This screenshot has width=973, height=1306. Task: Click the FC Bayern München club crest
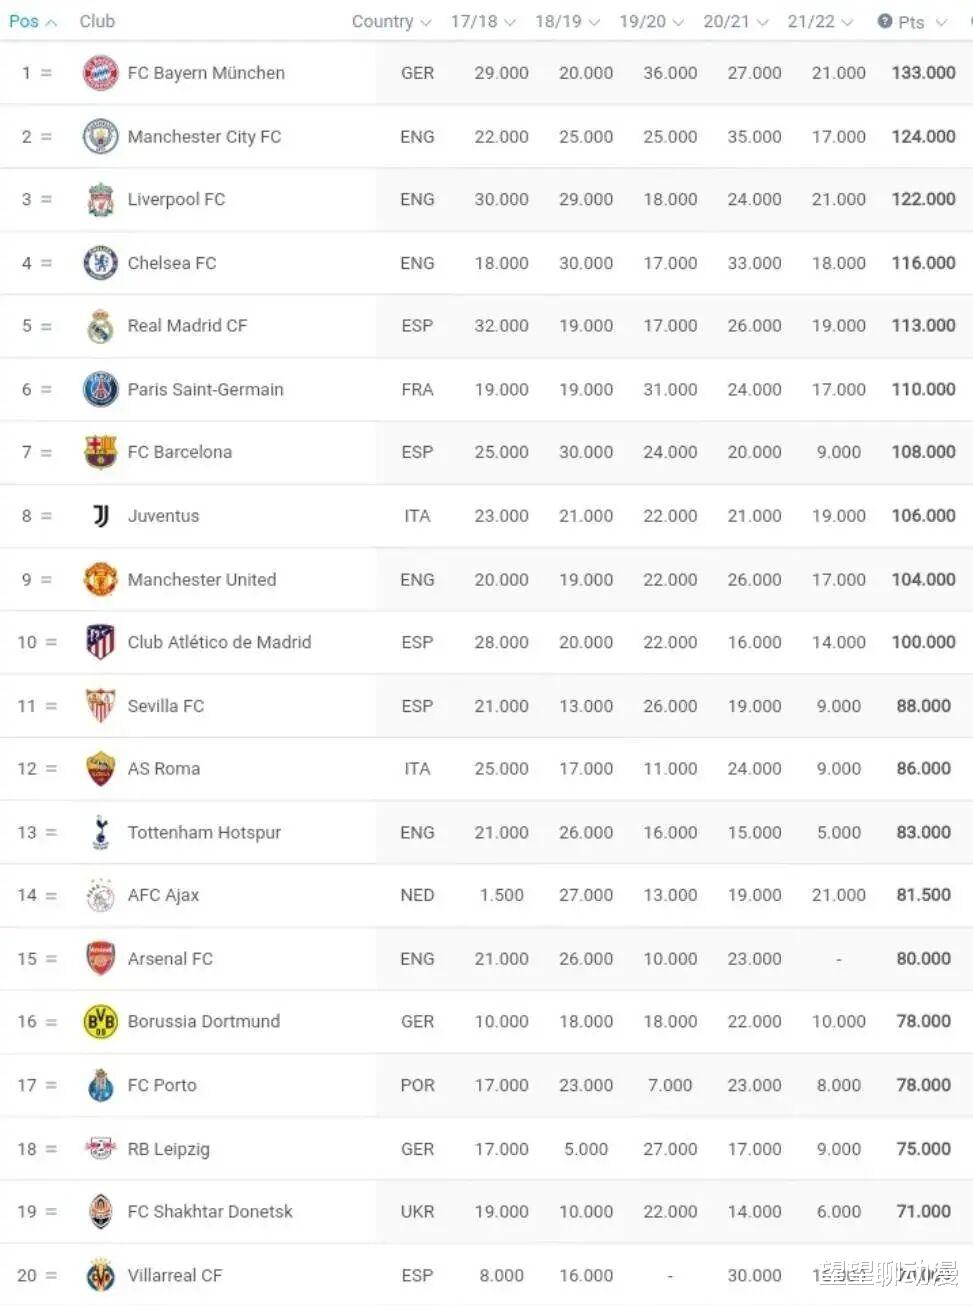click(100, 73)
